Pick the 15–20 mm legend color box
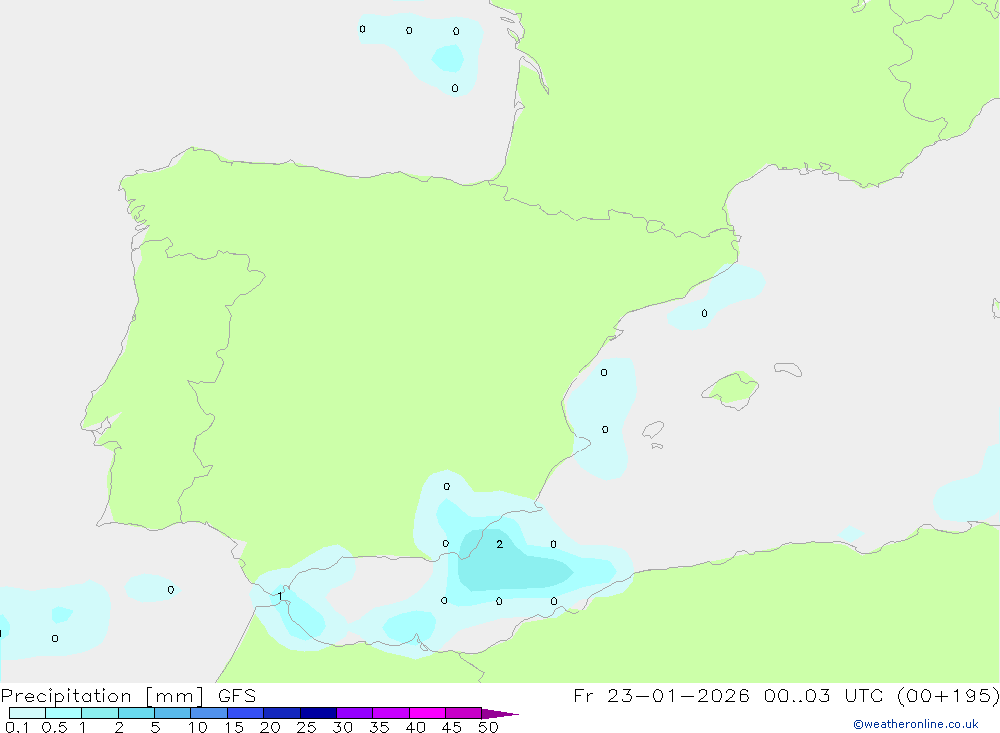1000x733 pixels. (246, 713)
